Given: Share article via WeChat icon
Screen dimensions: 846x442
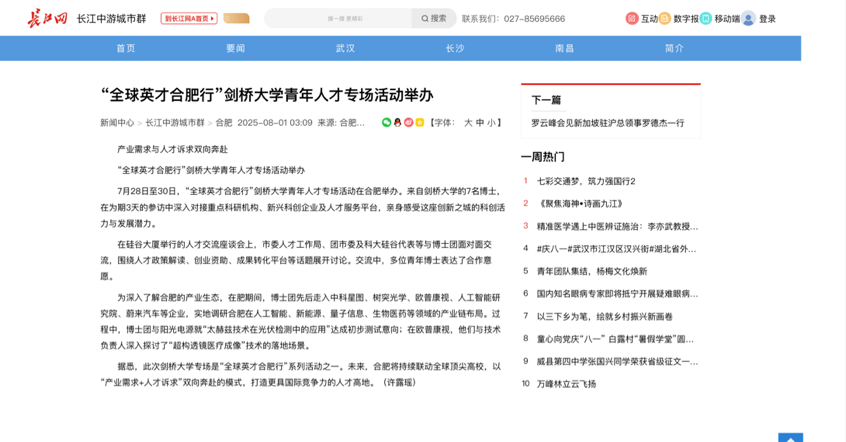Looking at the screenshot, I should click(386, 123).
